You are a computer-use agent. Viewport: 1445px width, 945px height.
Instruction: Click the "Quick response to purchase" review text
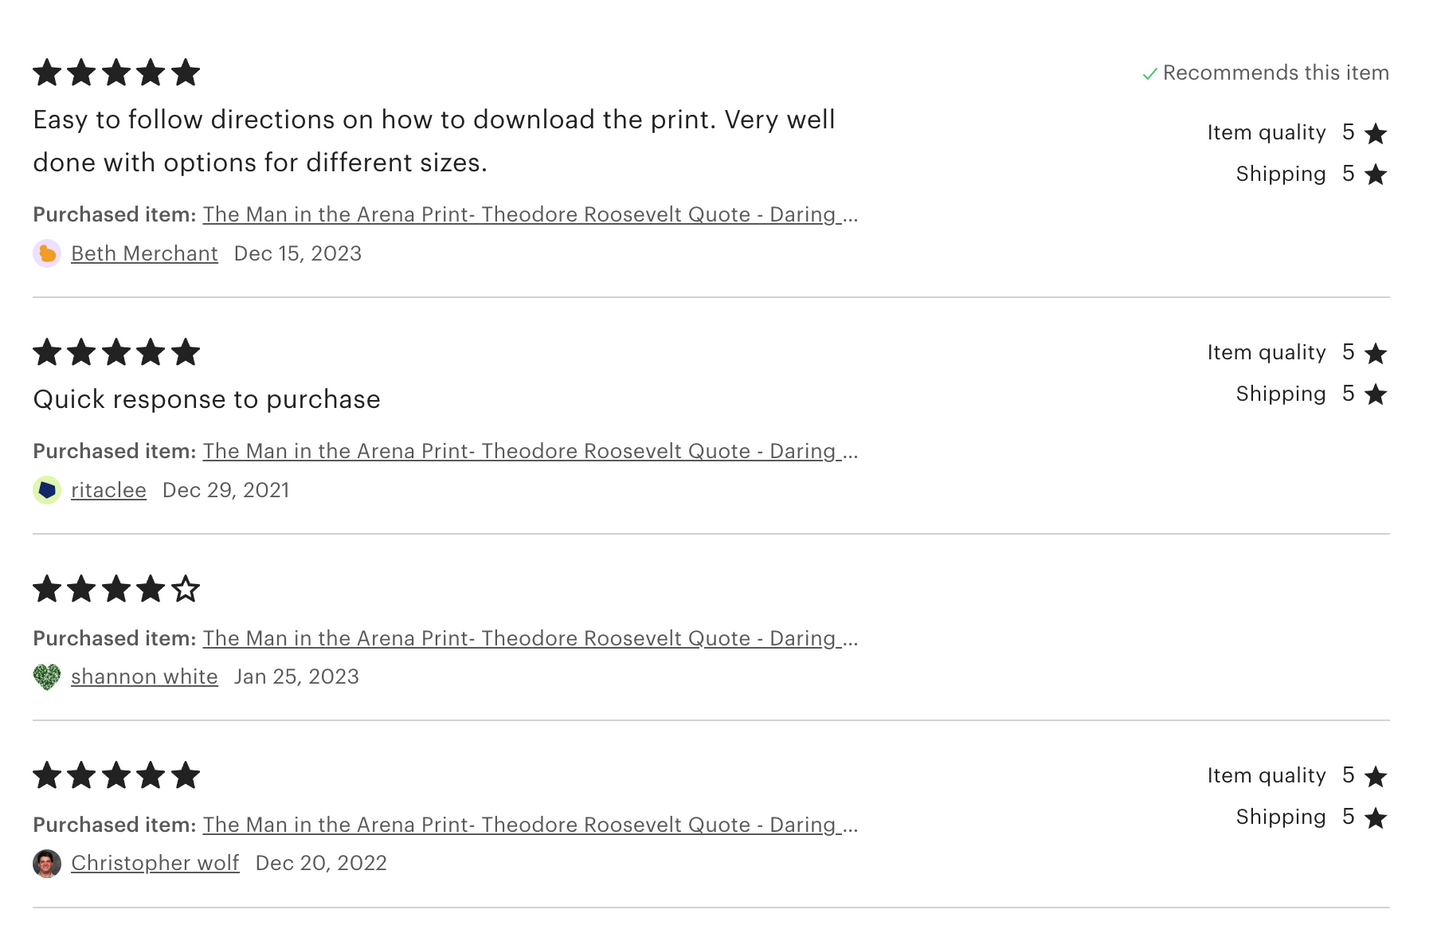[207, 400]
